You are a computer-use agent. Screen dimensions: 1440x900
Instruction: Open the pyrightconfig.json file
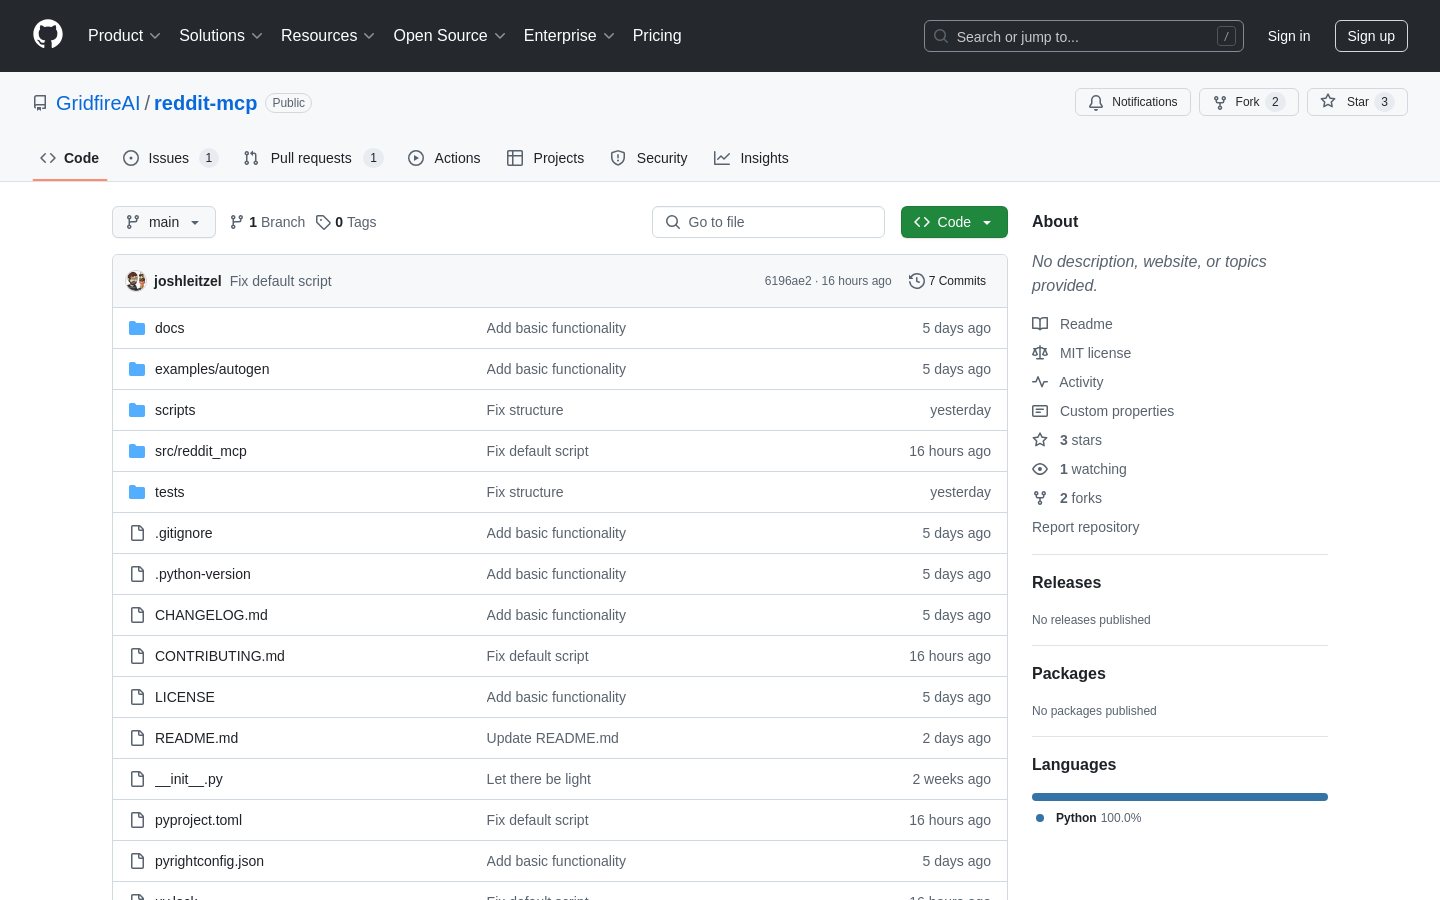(x=209, y=861)
